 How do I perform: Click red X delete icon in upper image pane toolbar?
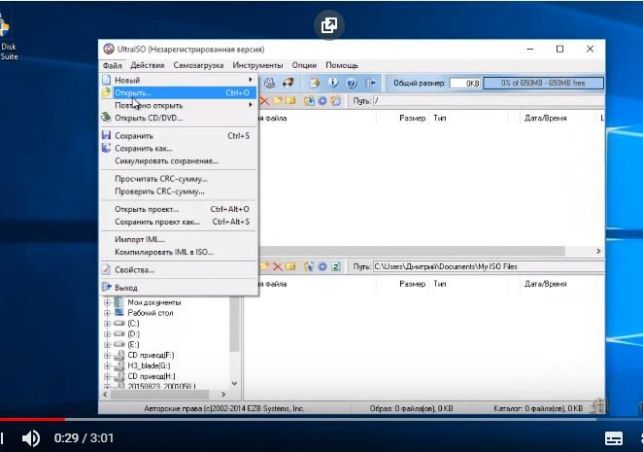pyautogui.click(x=264, y=101)
